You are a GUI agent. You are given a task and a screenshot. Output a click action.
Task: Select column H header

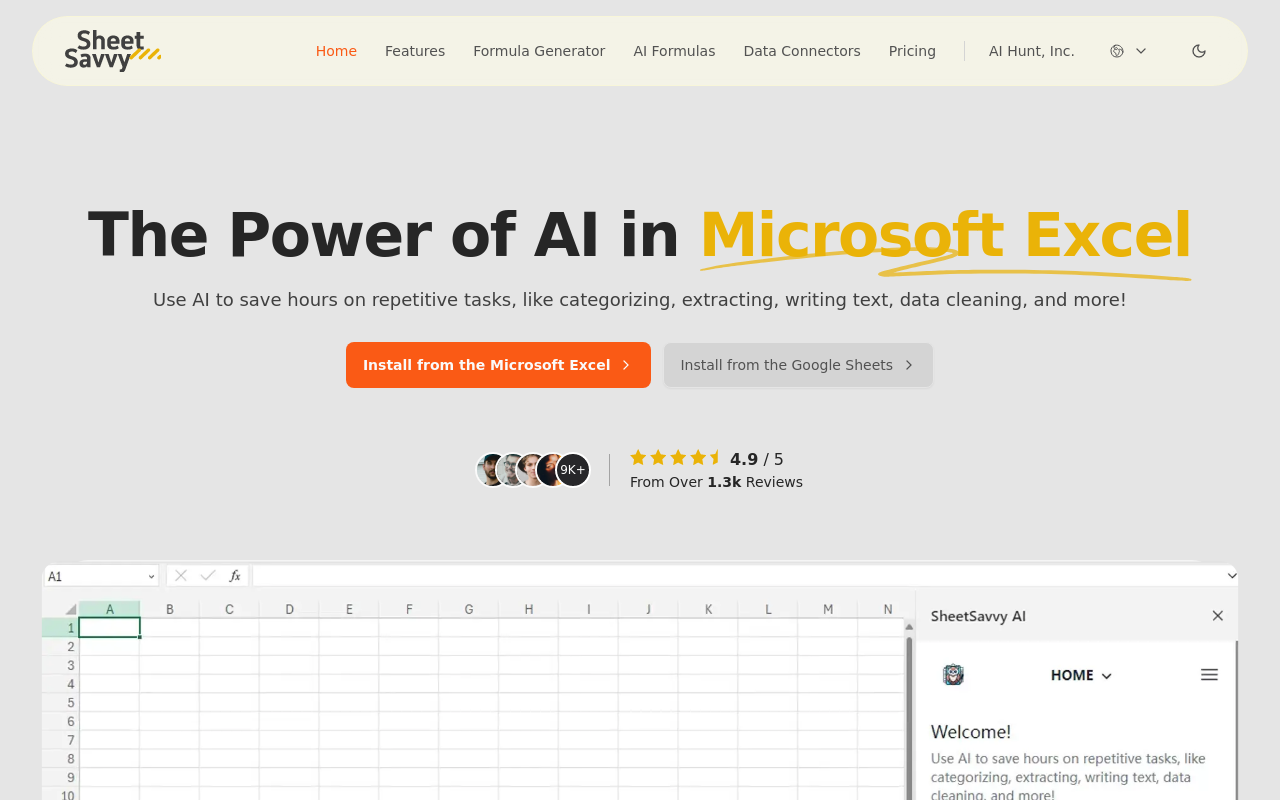coord(528,609)
